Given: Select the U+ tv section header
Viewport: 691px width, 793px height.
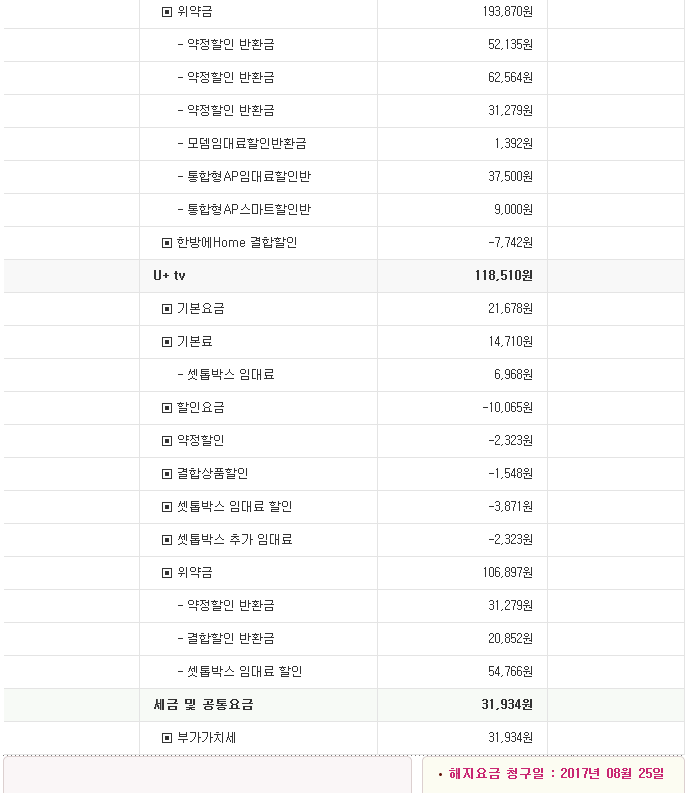Looking at the screenshot, I should point(170,276).
